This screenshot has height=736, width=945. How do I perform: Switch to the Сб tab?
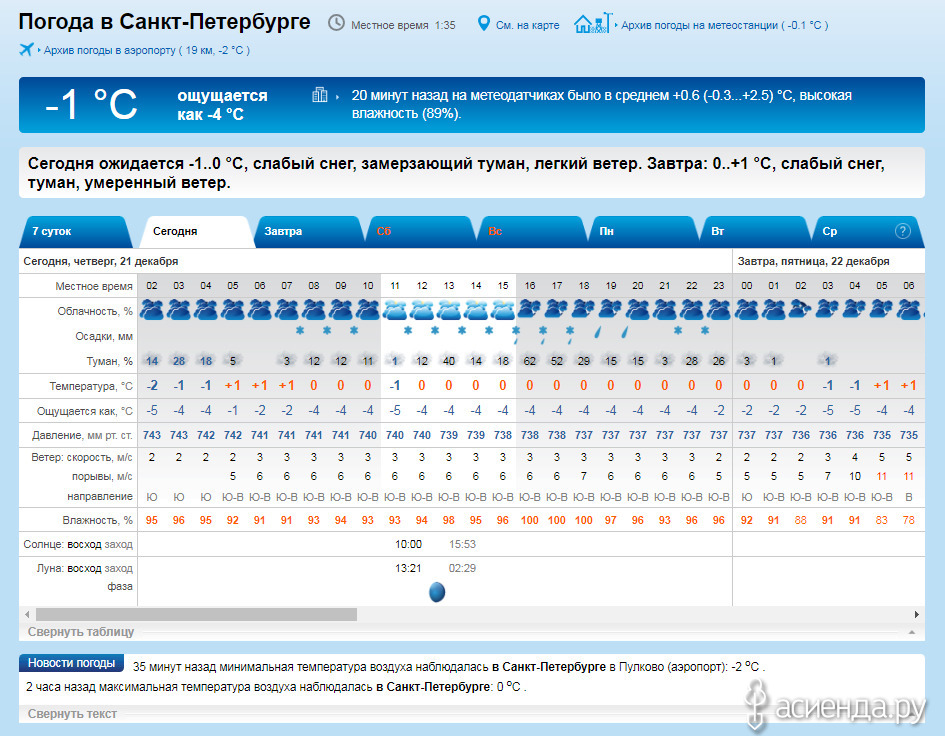pos(421,231)
